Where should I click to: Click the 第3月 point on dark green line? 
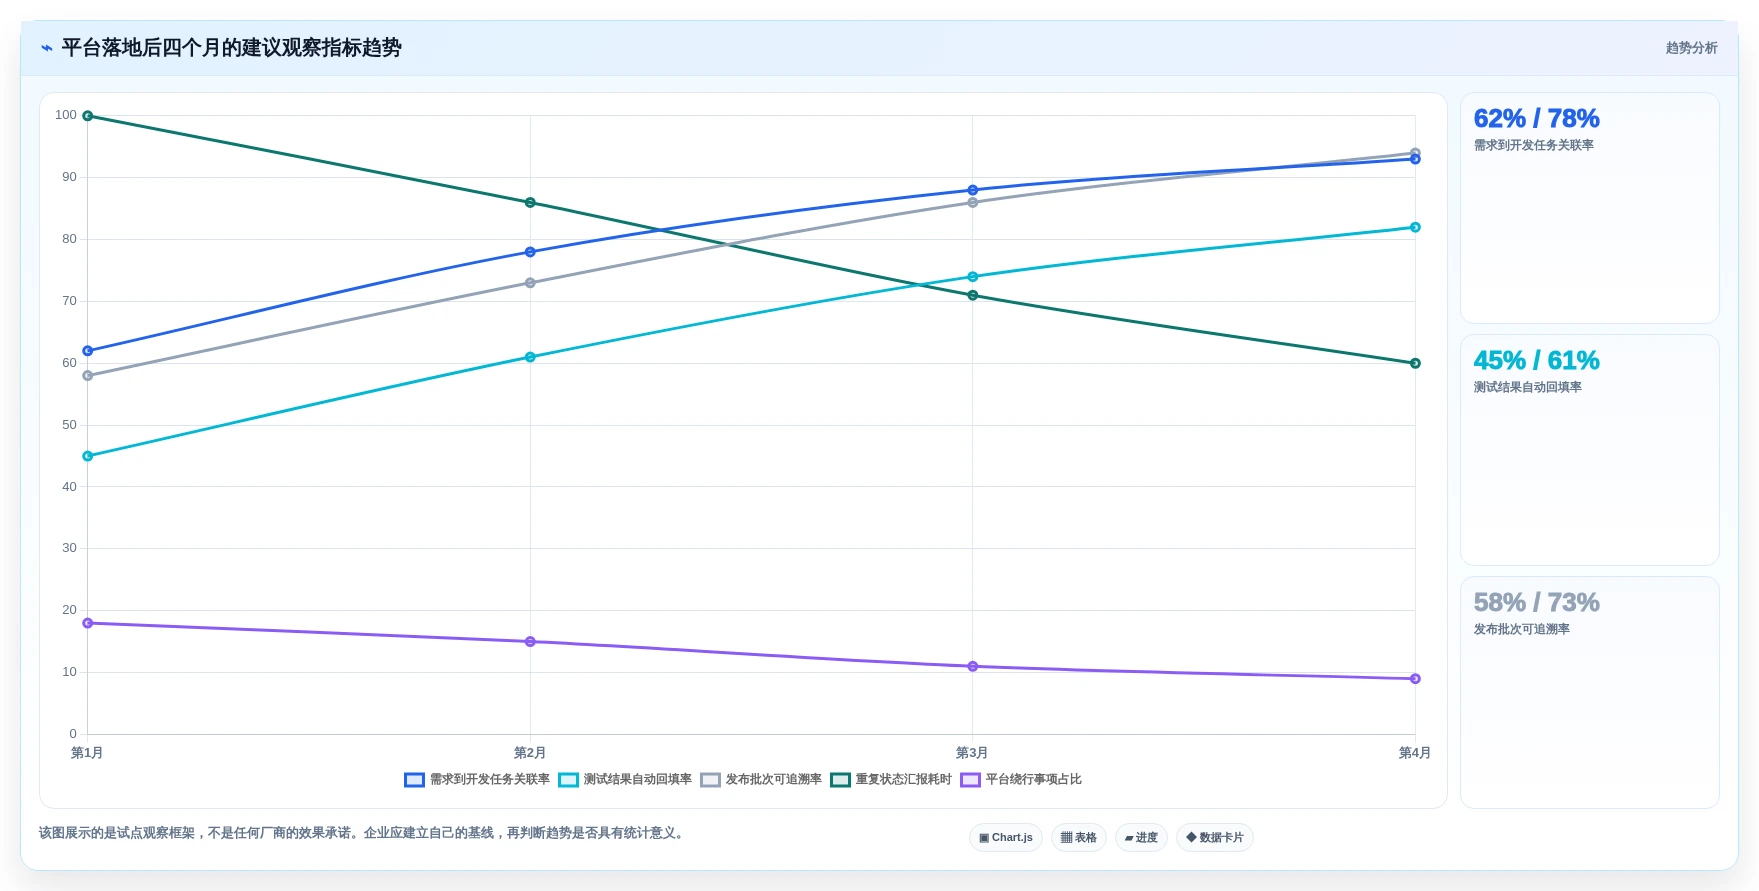tap(973, 295)
